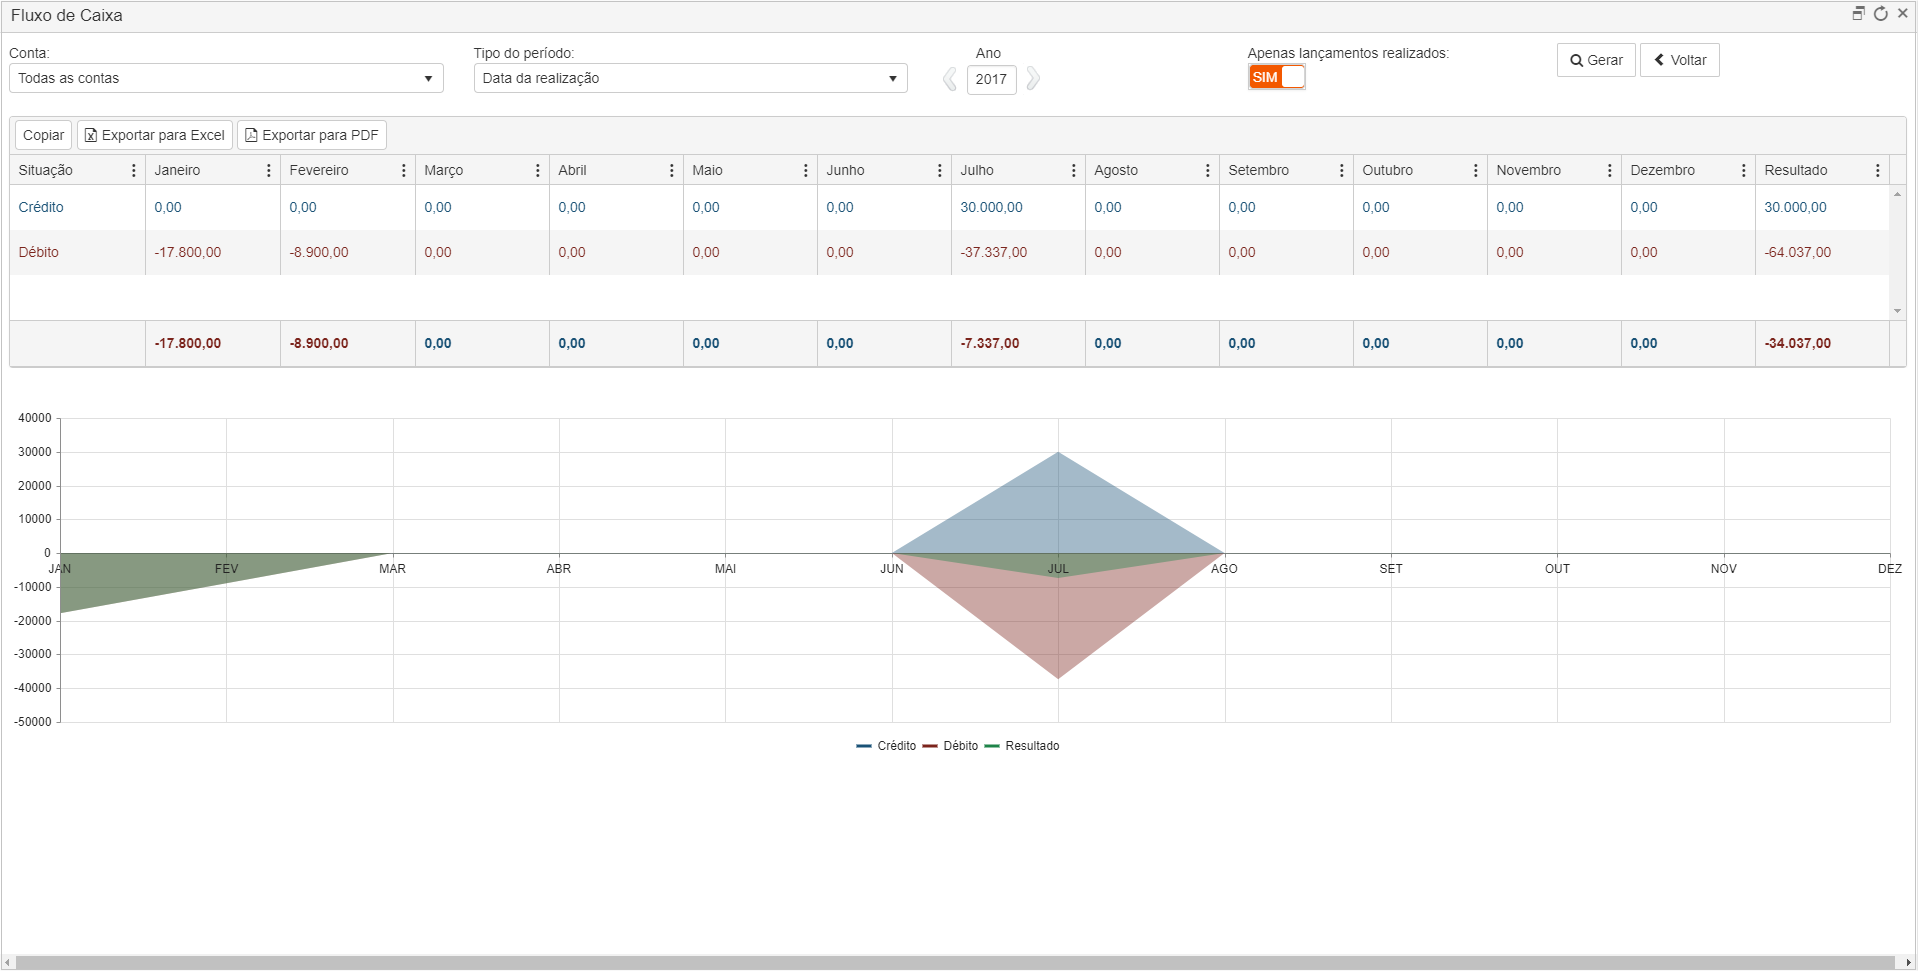Image resolution: width=1918 pixels, height=971 pixels.
Task: Sort by Julho column header
Action: [977, 171]
